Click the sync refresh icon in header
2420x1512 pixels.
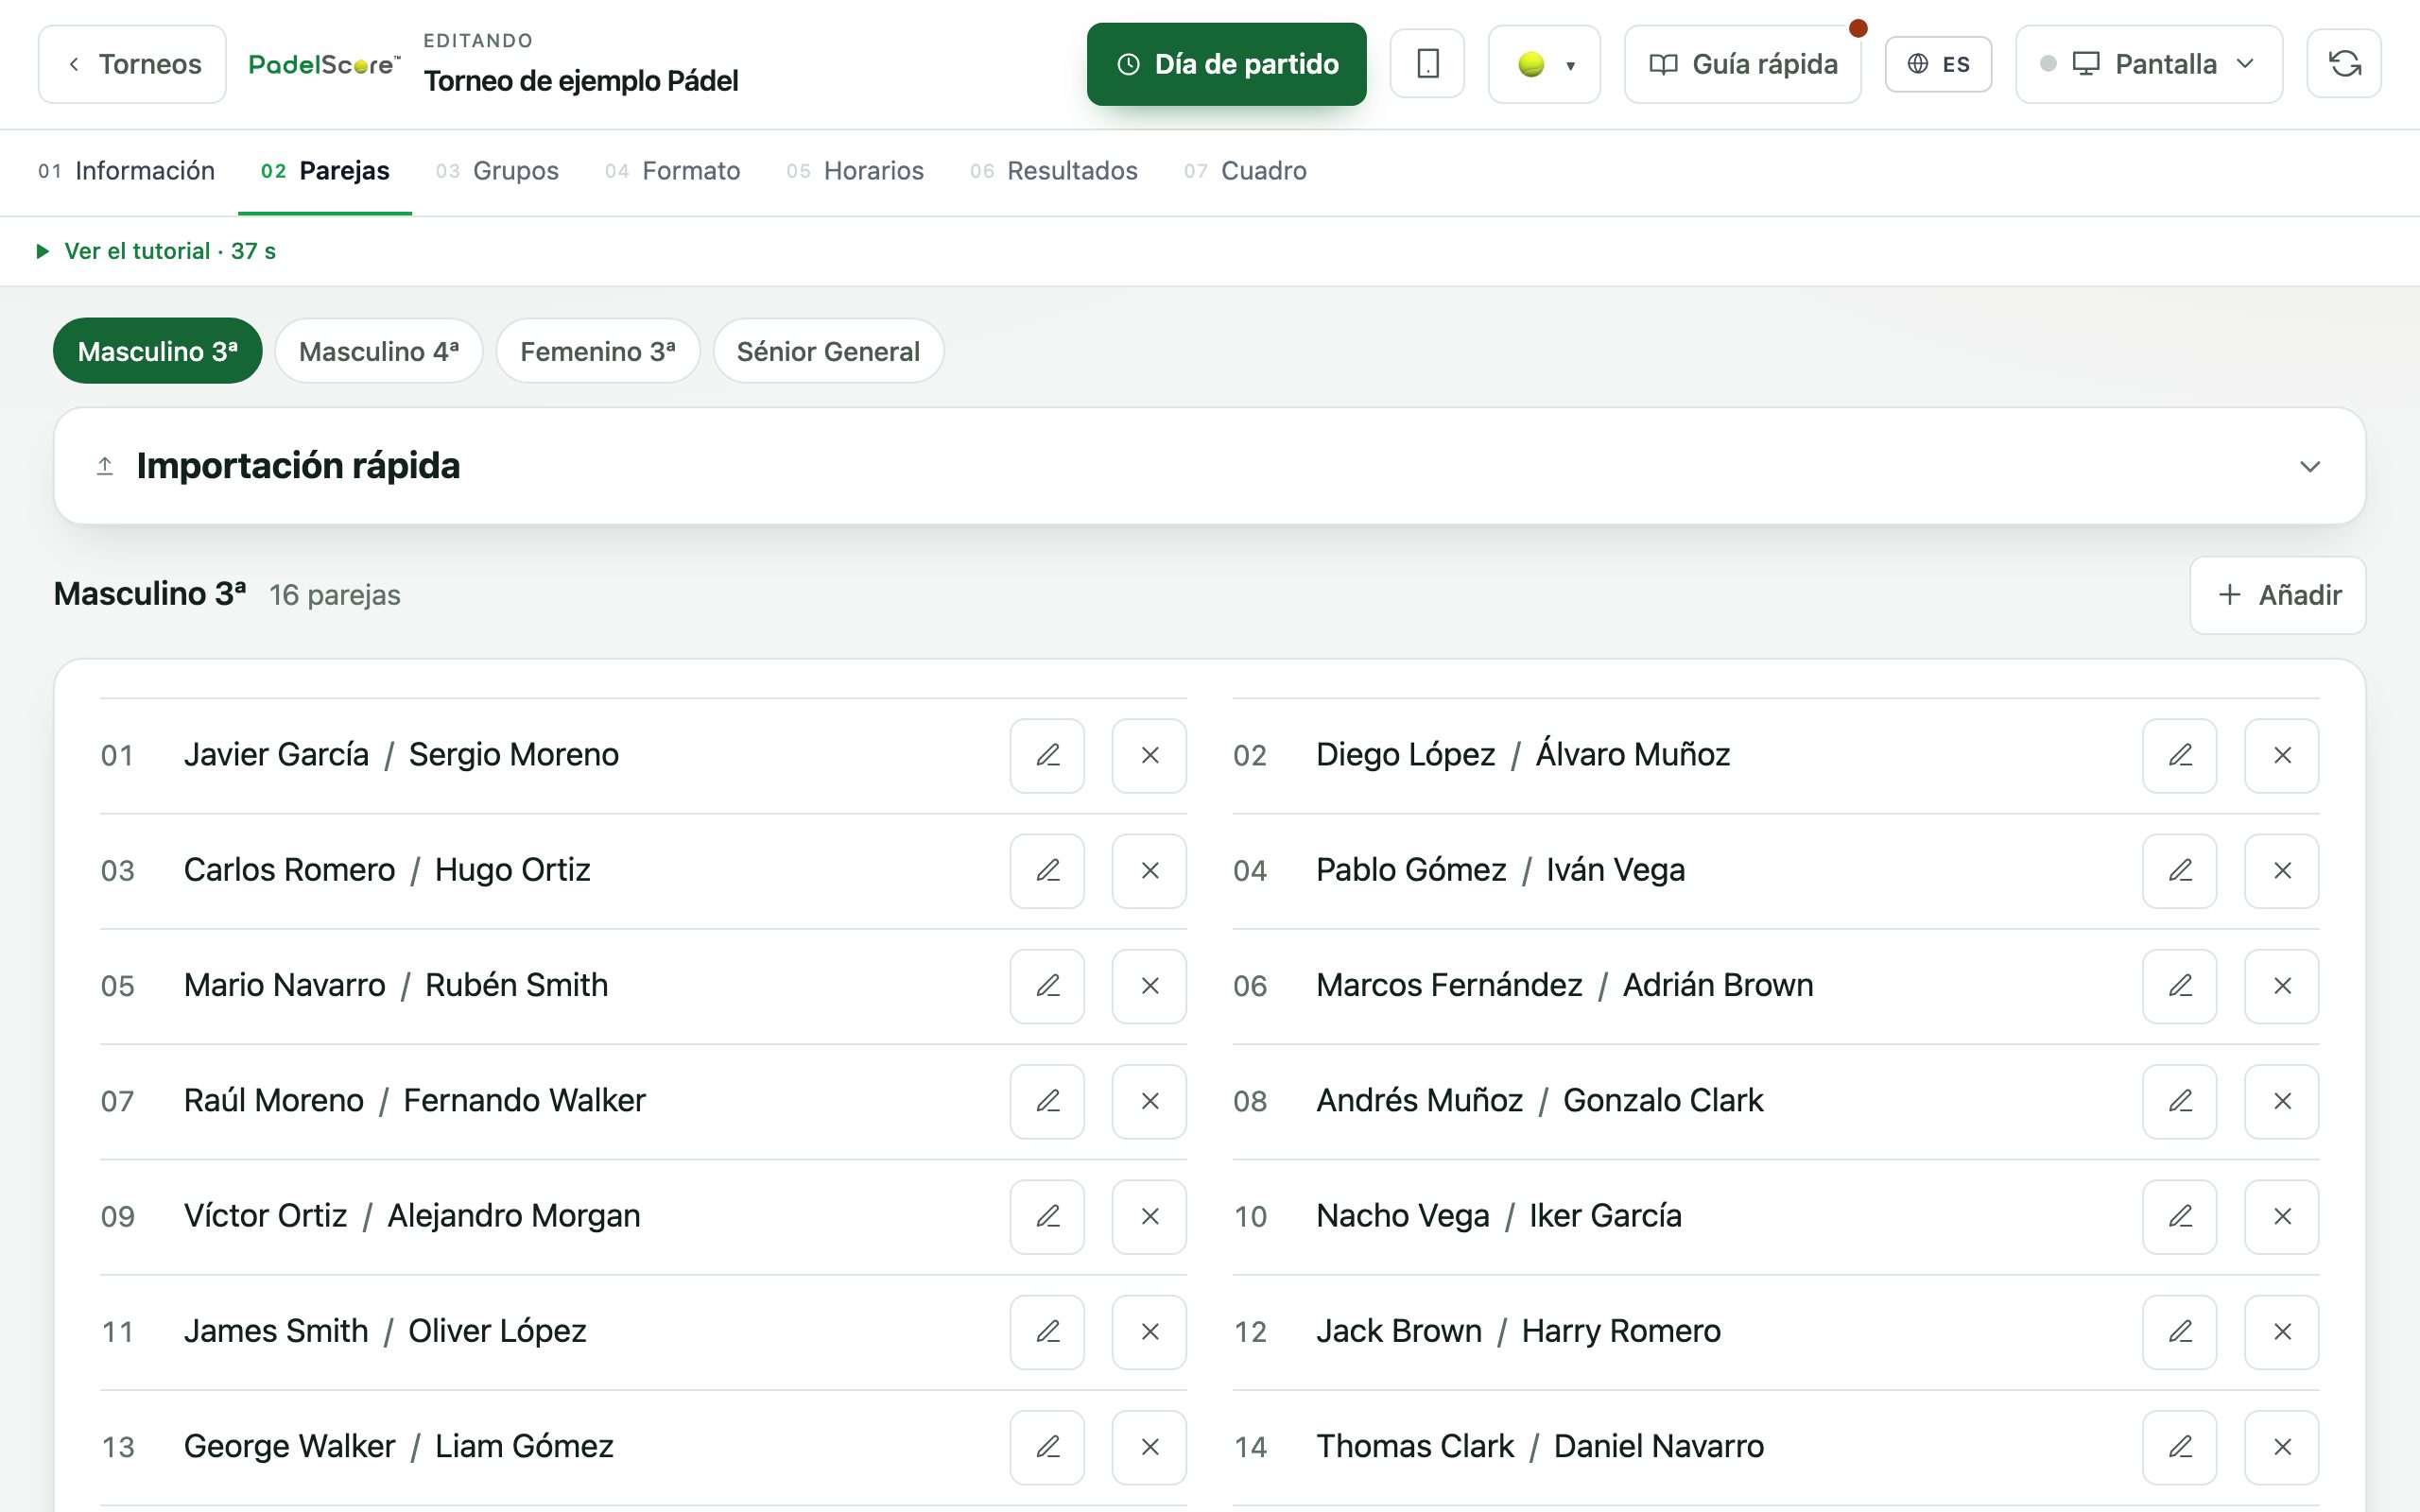(x=2343, y=64)
